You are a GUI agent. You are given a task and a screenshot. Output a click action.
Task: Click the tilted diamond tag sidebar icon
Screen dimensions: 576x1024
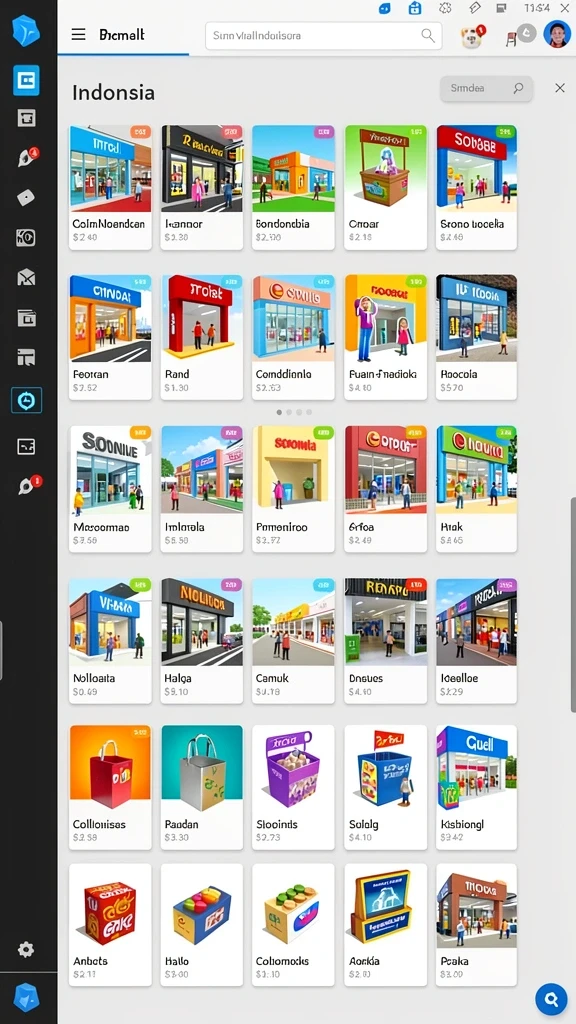pos(26,197)
